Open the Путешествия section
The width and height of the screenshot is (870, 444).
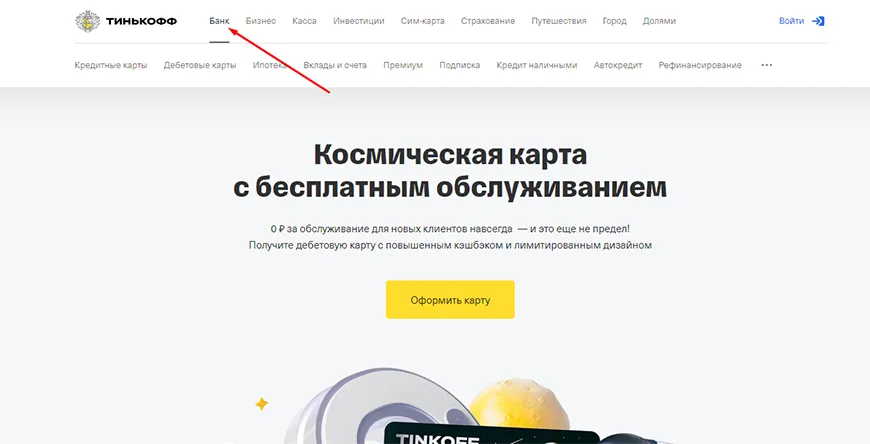[x=559, y=21]
